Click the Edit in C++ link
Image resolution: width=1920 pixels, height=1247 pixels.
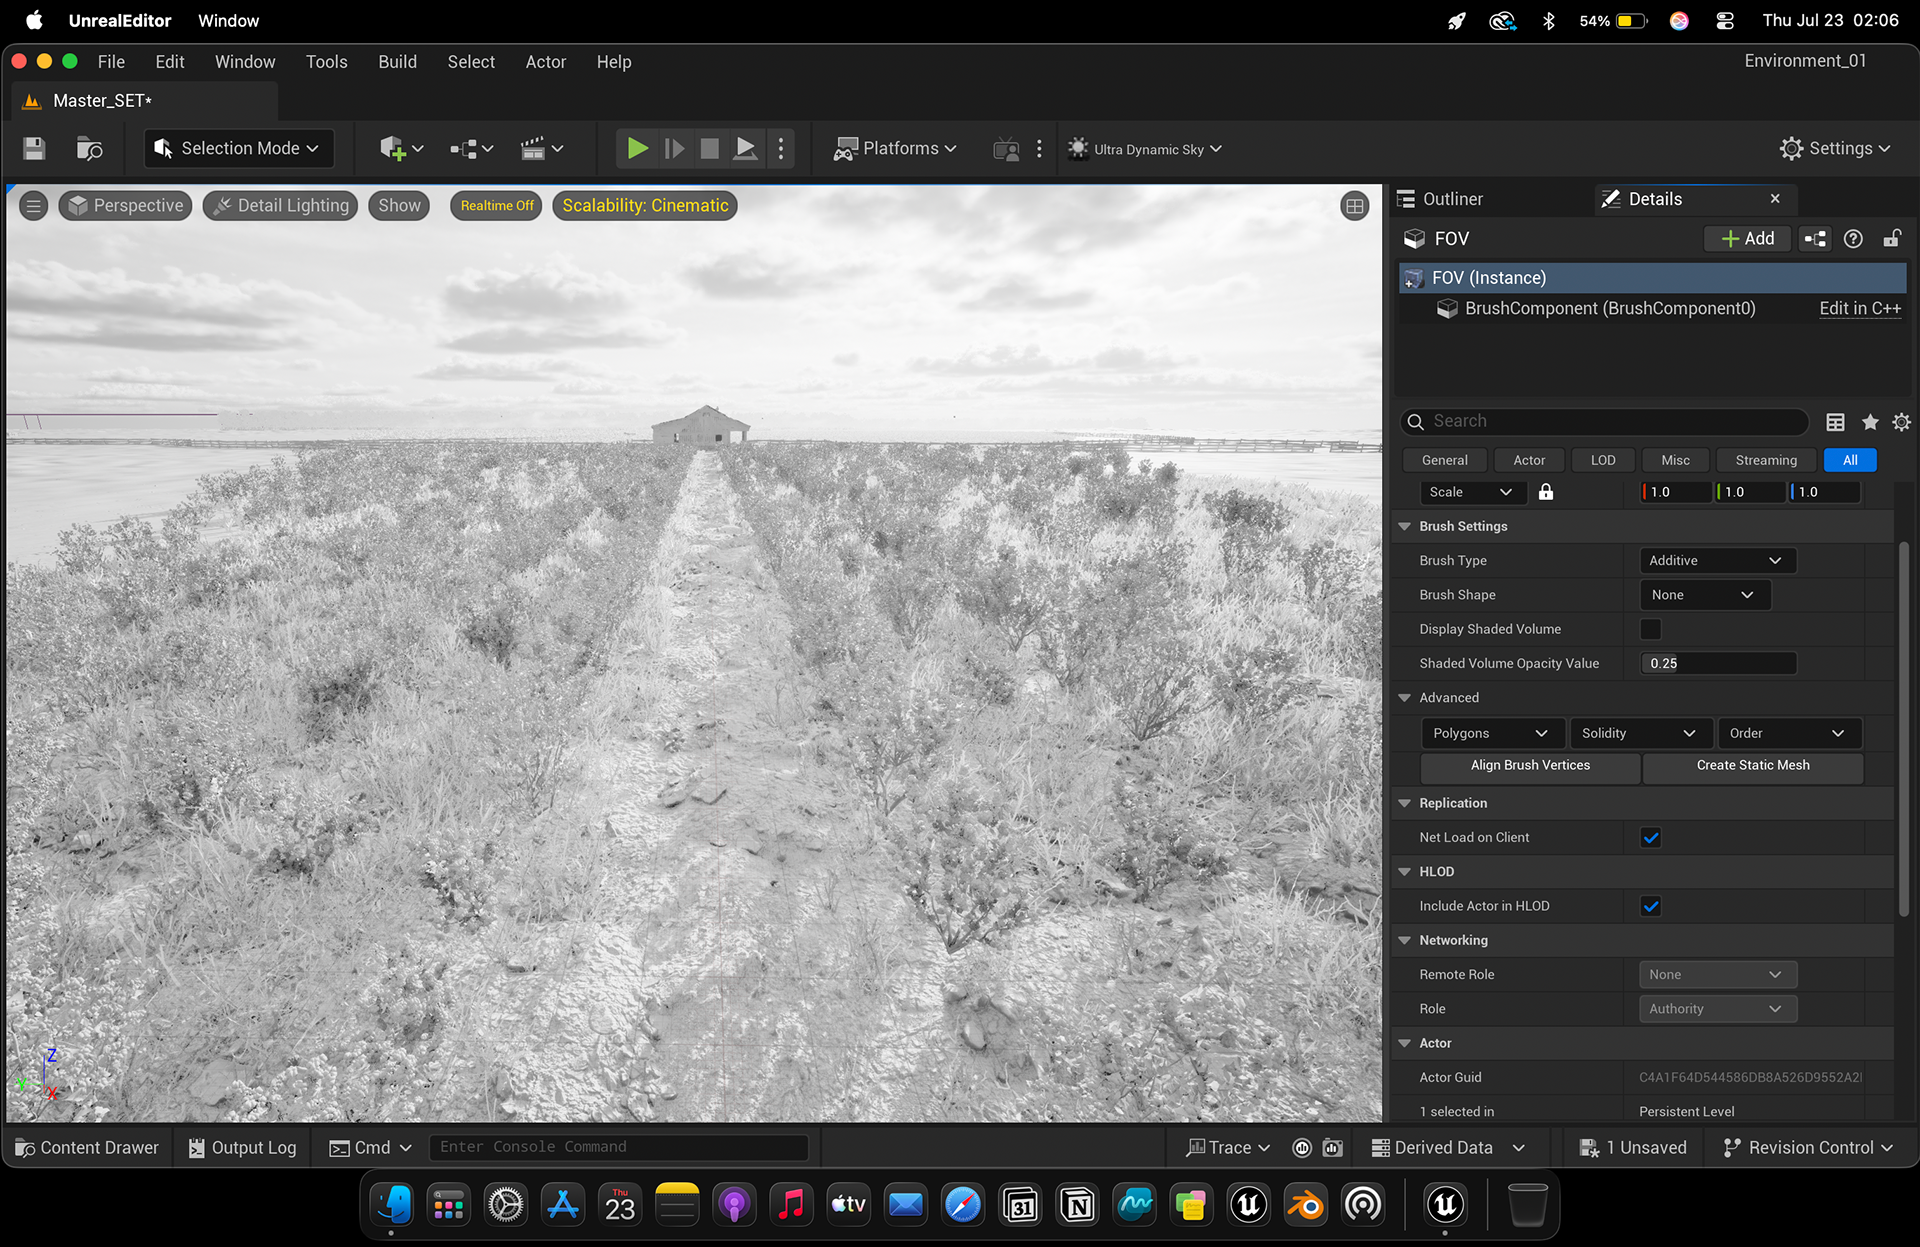pos(1859,309)
